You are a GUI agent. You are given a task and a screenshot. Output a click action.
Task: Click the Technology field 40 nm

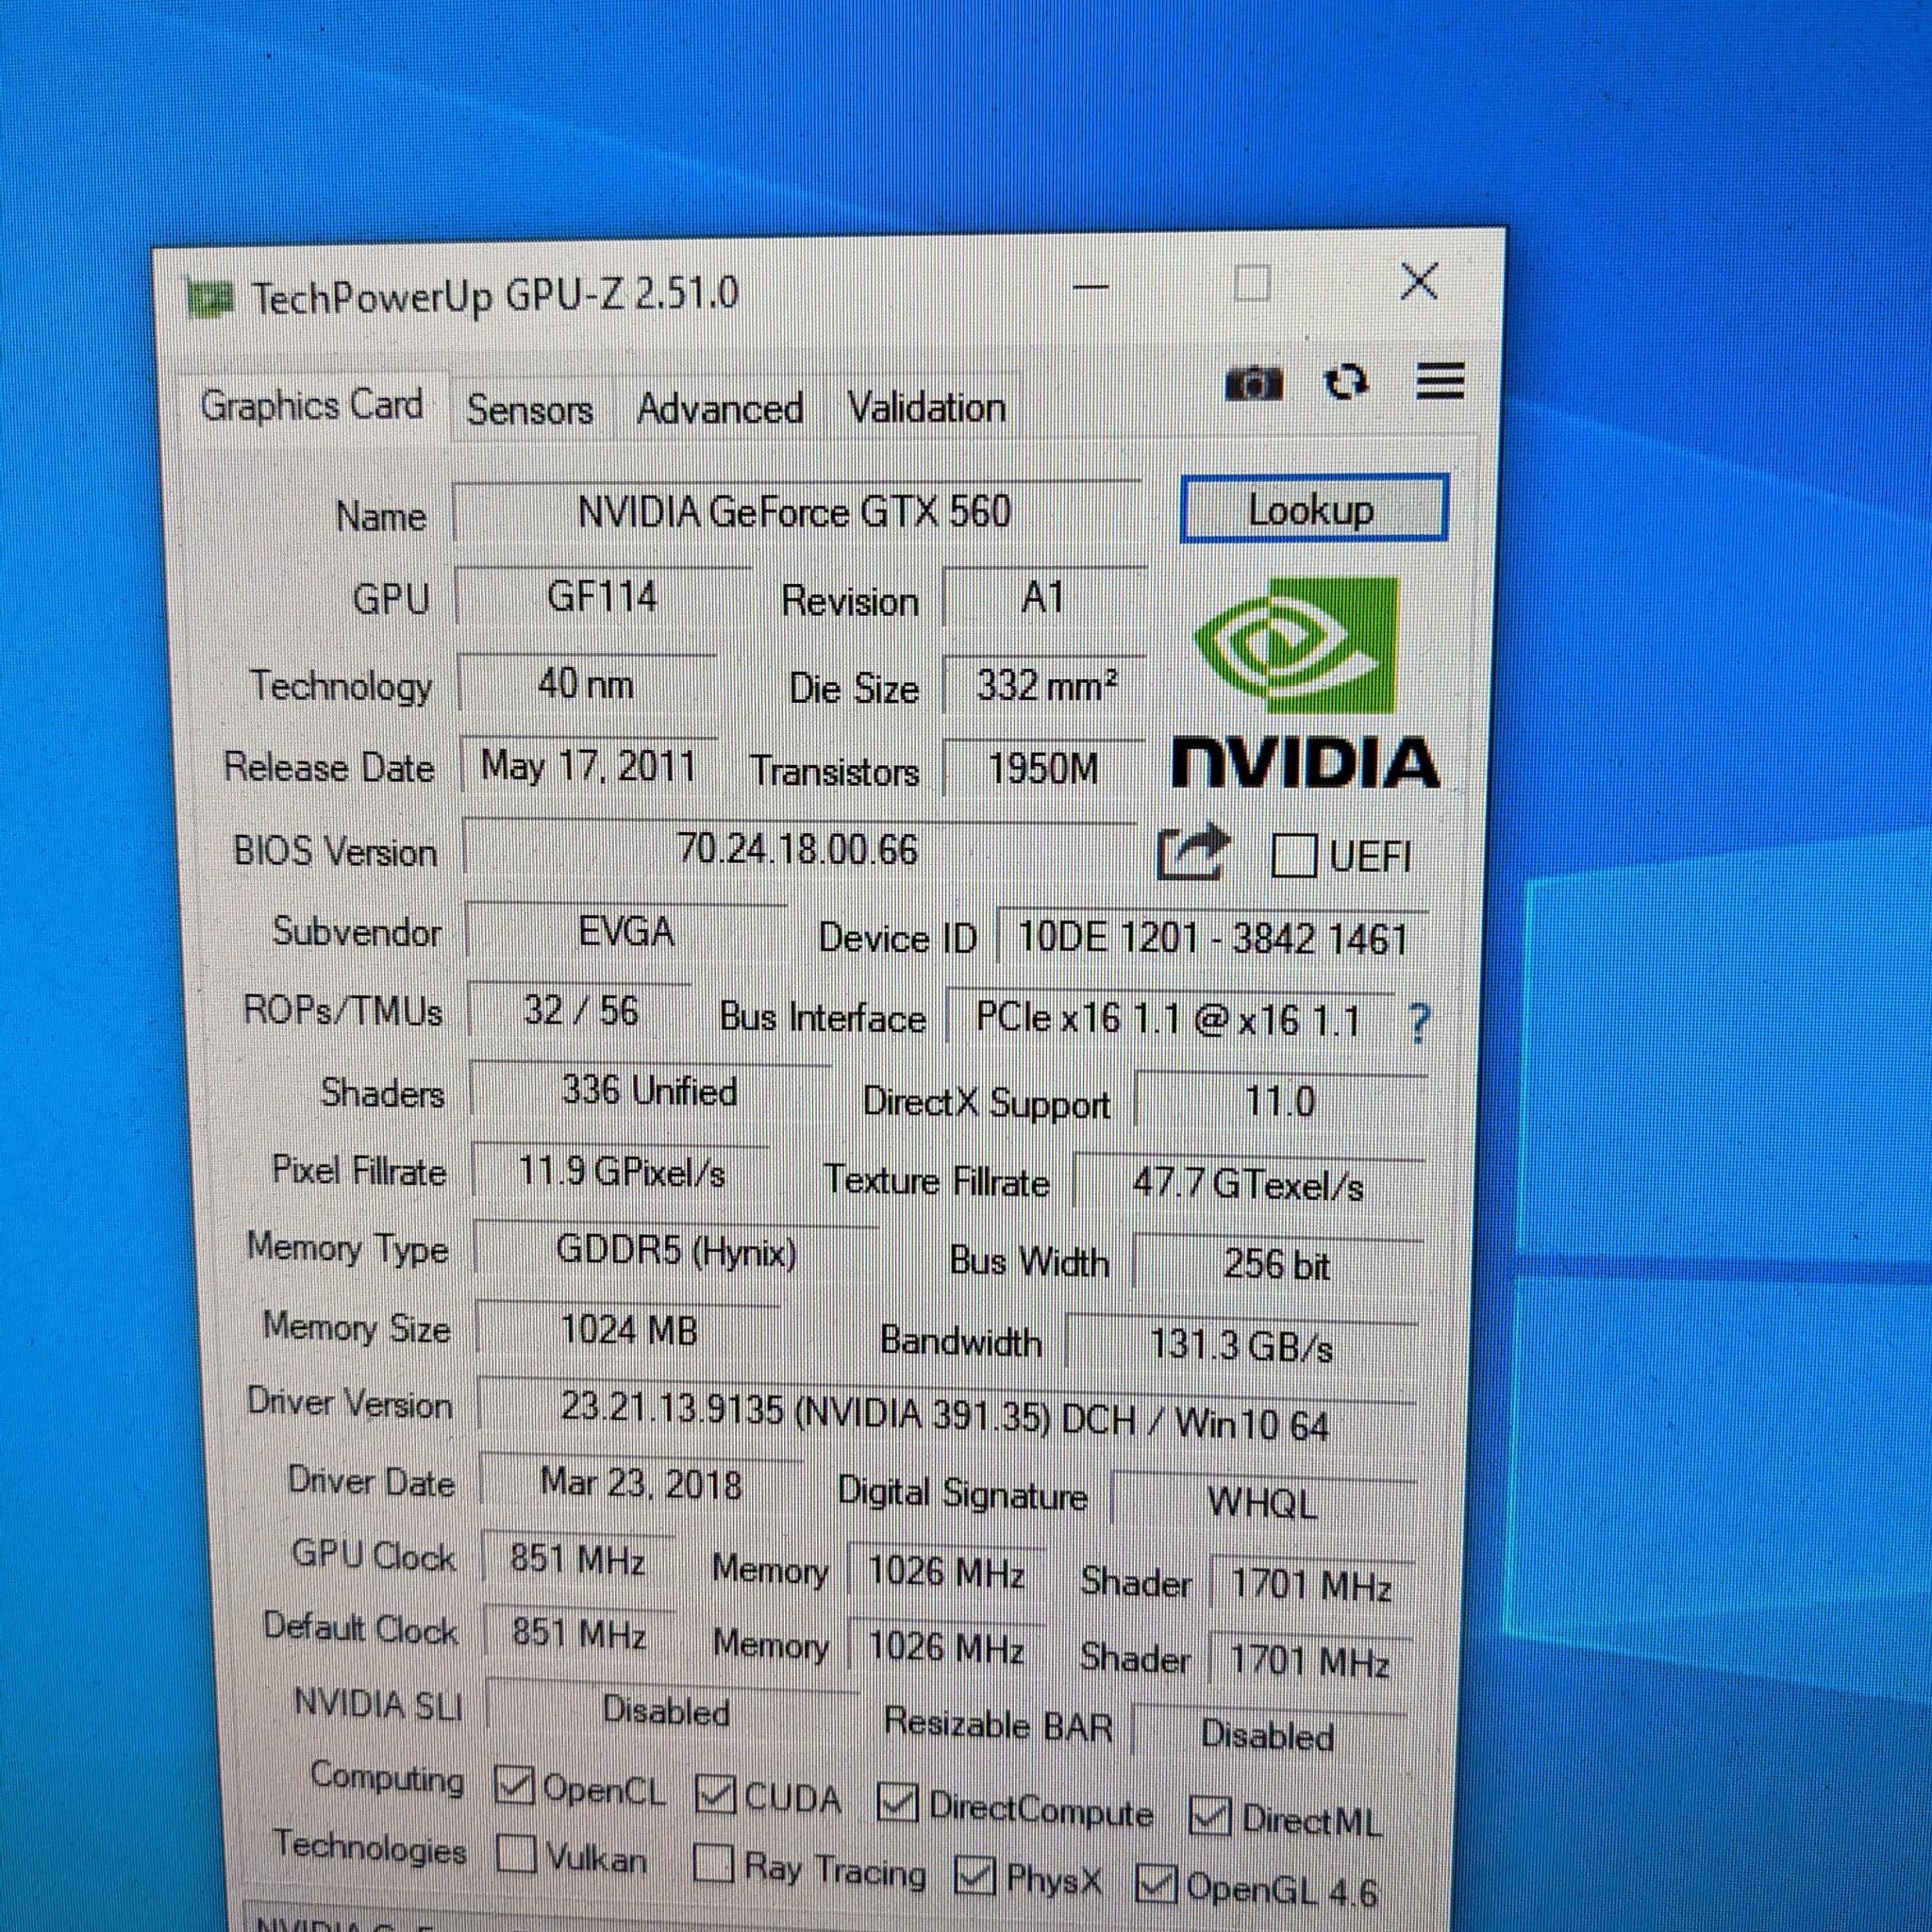[x=586, y=685]
